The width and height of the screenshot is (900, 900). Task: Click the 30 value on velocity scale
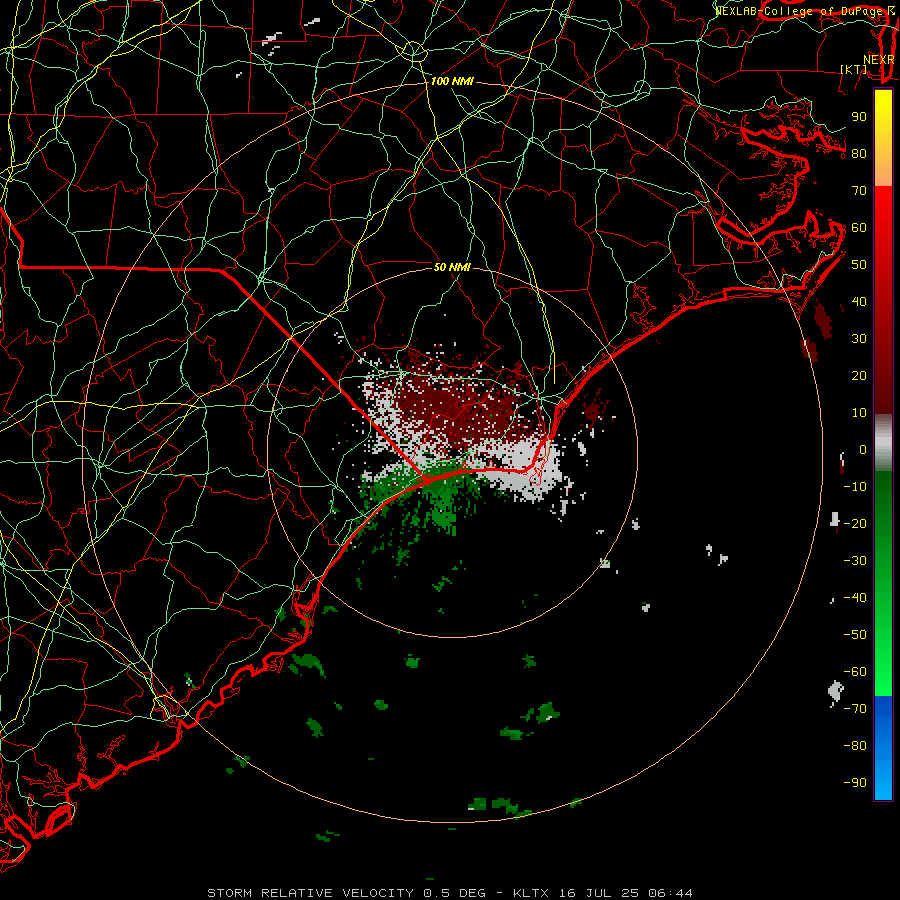tap(859, 339)
